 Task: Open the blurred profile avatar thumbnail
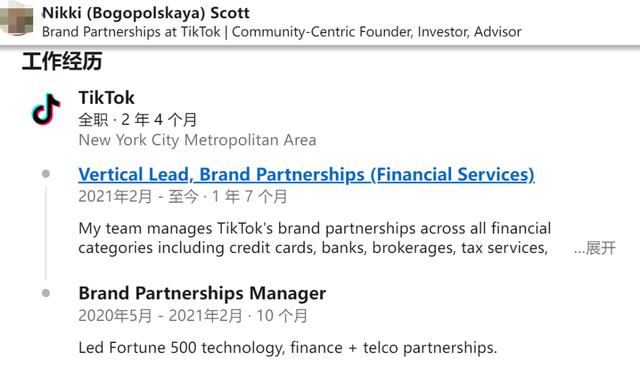coord(17,19)
